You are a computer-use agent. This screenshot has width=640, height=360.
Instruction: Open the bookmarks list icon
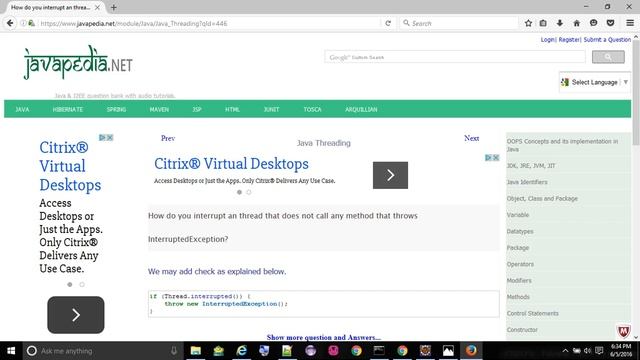click(x=543, y=23)
